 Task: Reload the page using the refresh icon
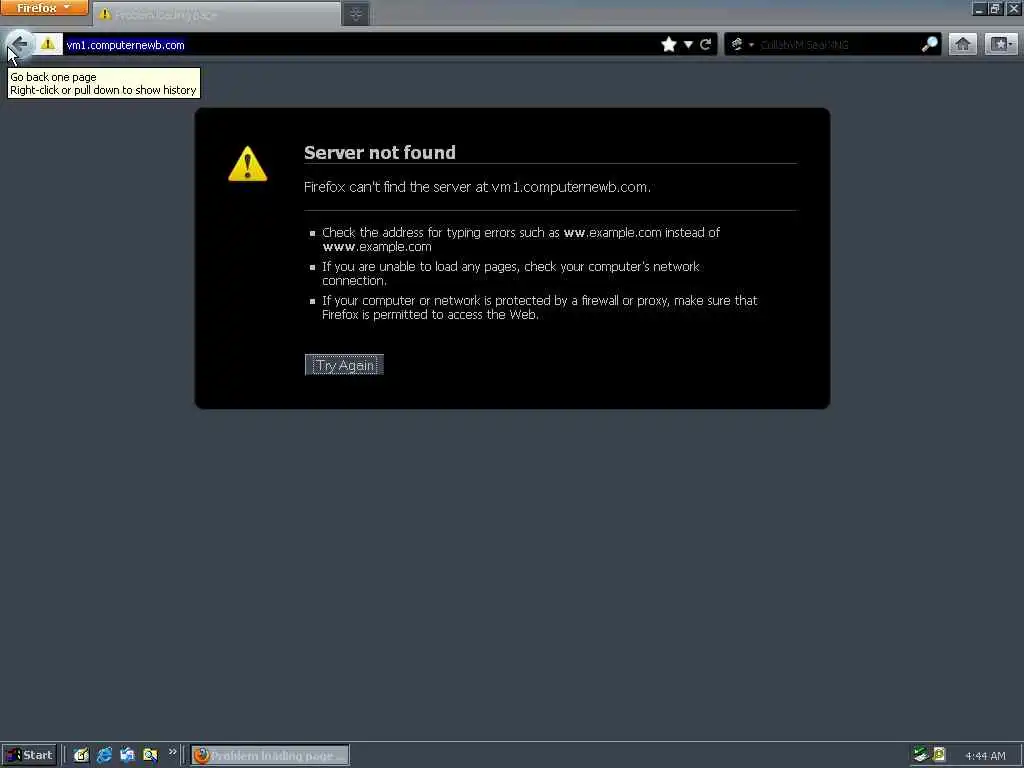click(x=705, y=44)
